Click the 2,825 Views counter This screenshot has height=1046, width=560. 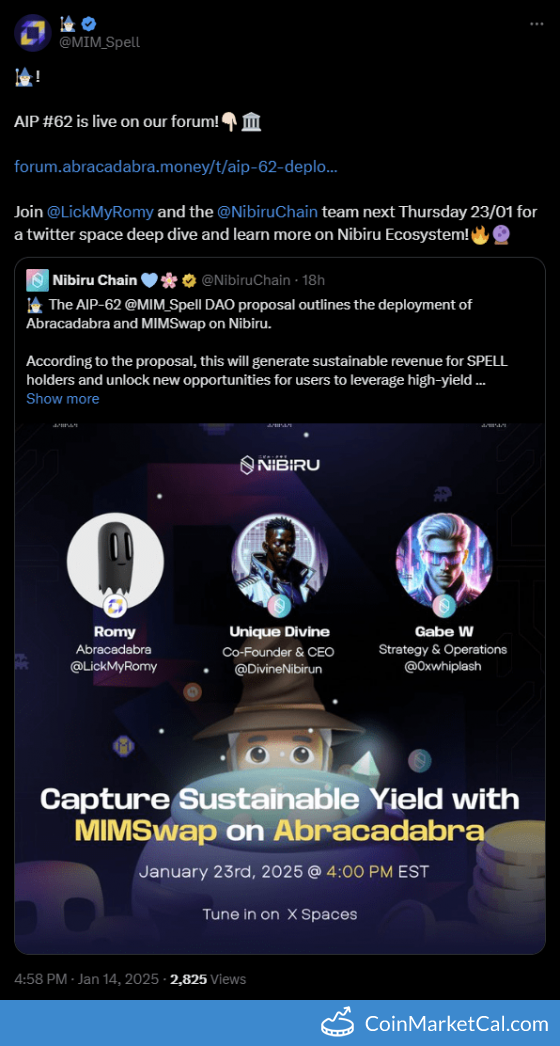click(x=208, y=979)
